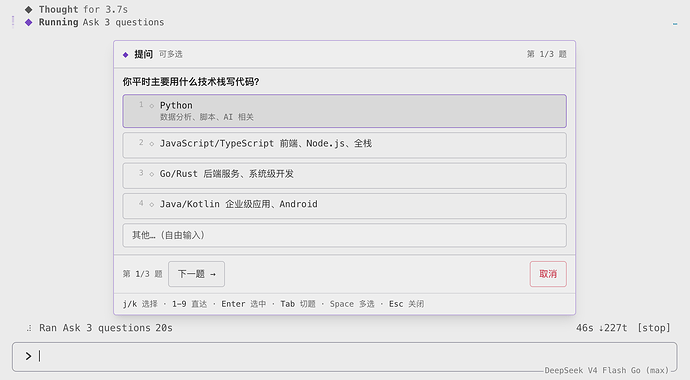
Task: Expand the Running Ask 3 questions entry
Action: pos(101,22)
